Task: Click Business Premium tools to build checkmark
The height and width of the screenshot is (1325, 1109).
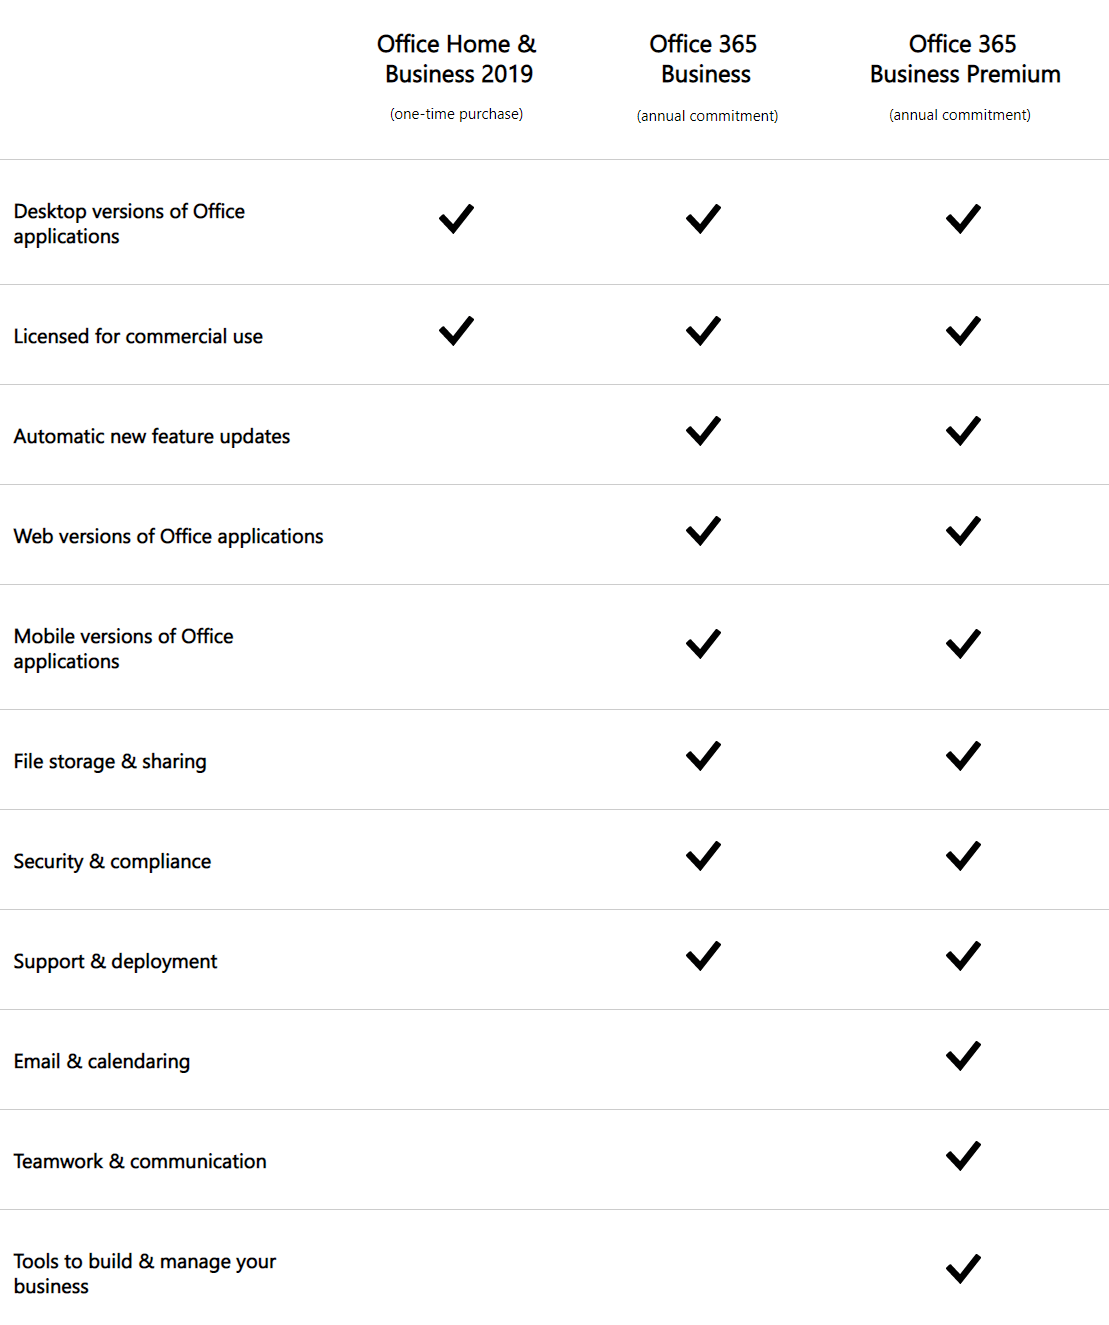Action: coord(963,1268)
